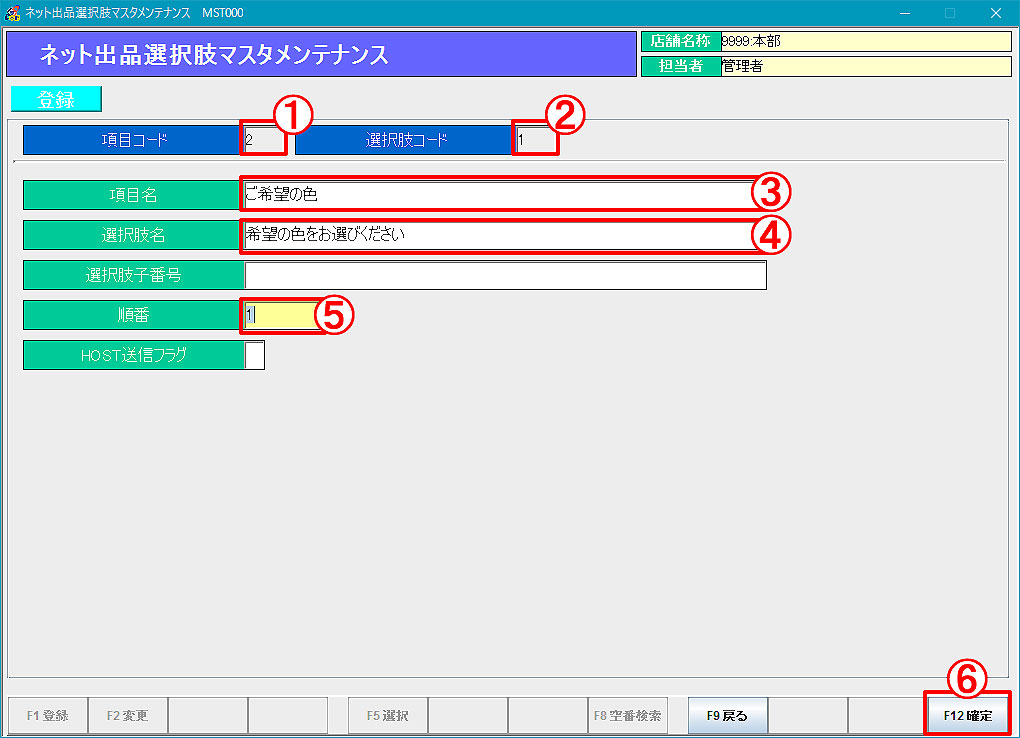Click the 項目コード blue label
The width and height of the screenshot is (1020, 738).
coord(133,139)
